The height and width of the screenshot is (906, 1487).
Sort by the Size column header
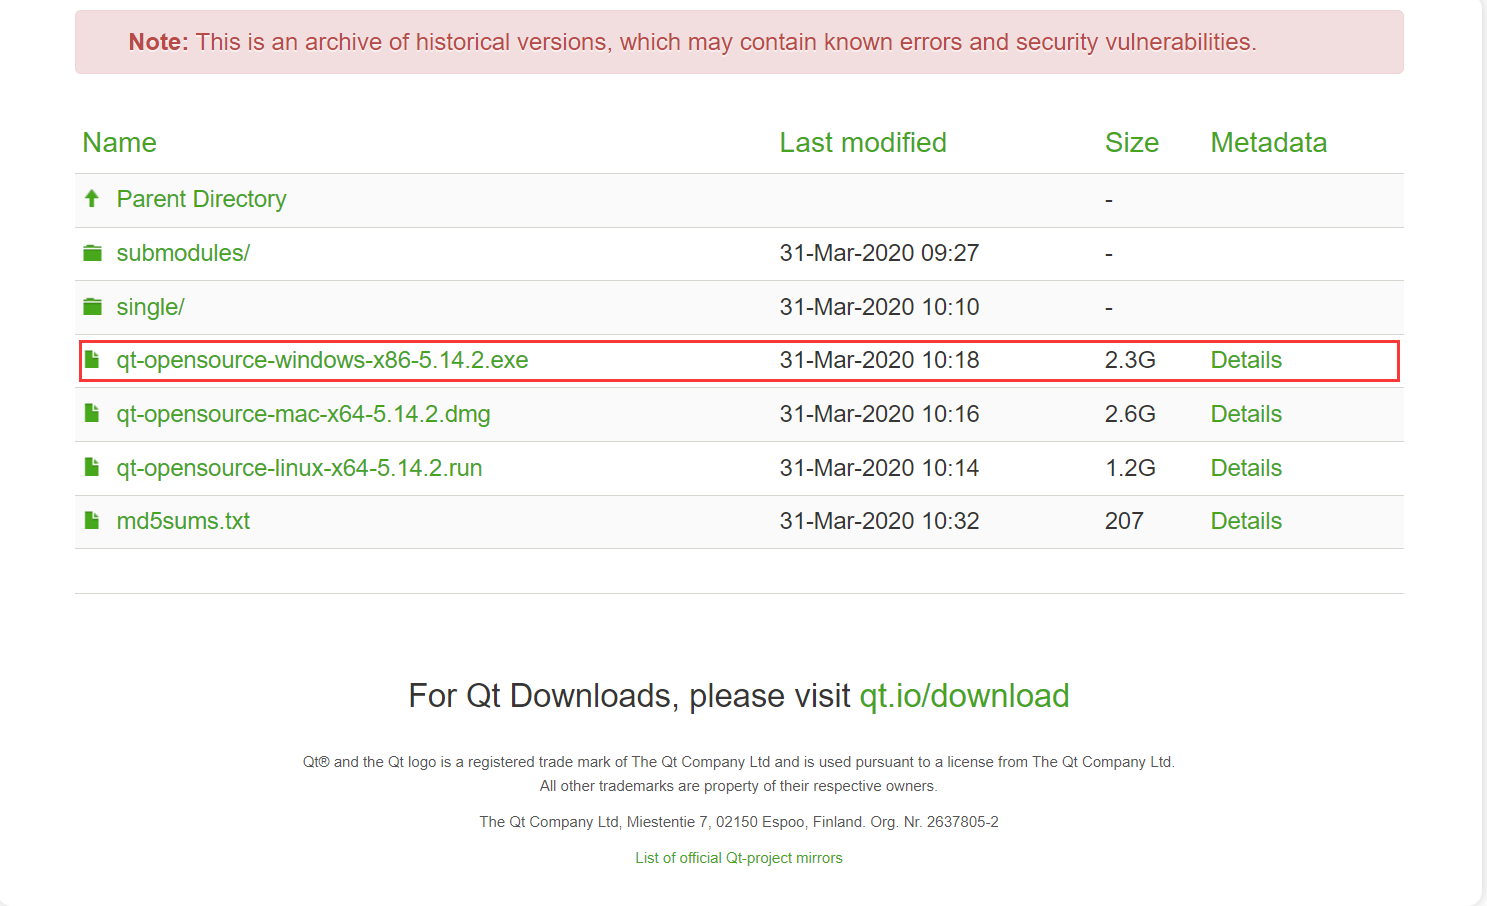[x=1132, y=143]
